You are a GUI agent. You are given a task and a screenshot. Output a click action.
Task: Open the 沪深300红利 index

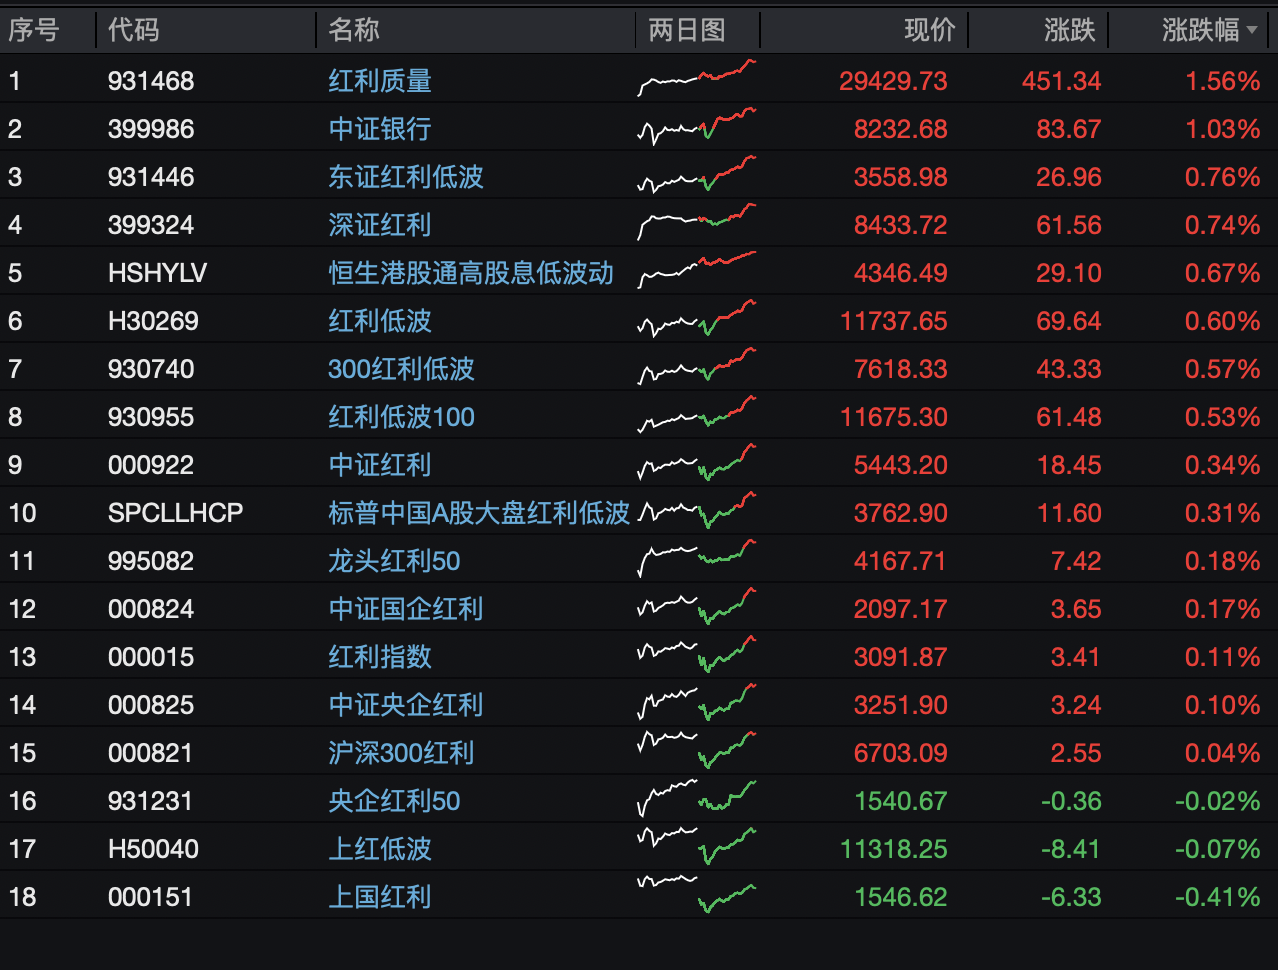click(x=401, y=753)
